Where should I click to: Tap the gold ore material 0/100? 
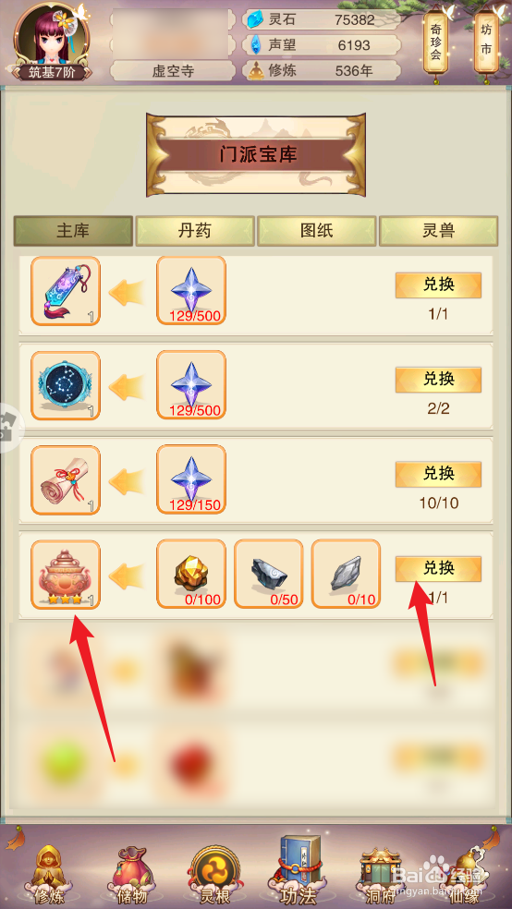[191, 573]
